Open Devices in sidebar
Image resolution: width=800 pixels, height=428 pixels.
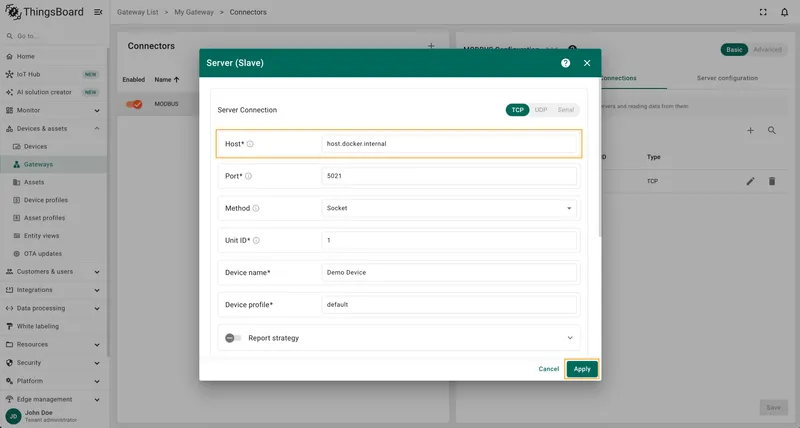pos(54,146)
